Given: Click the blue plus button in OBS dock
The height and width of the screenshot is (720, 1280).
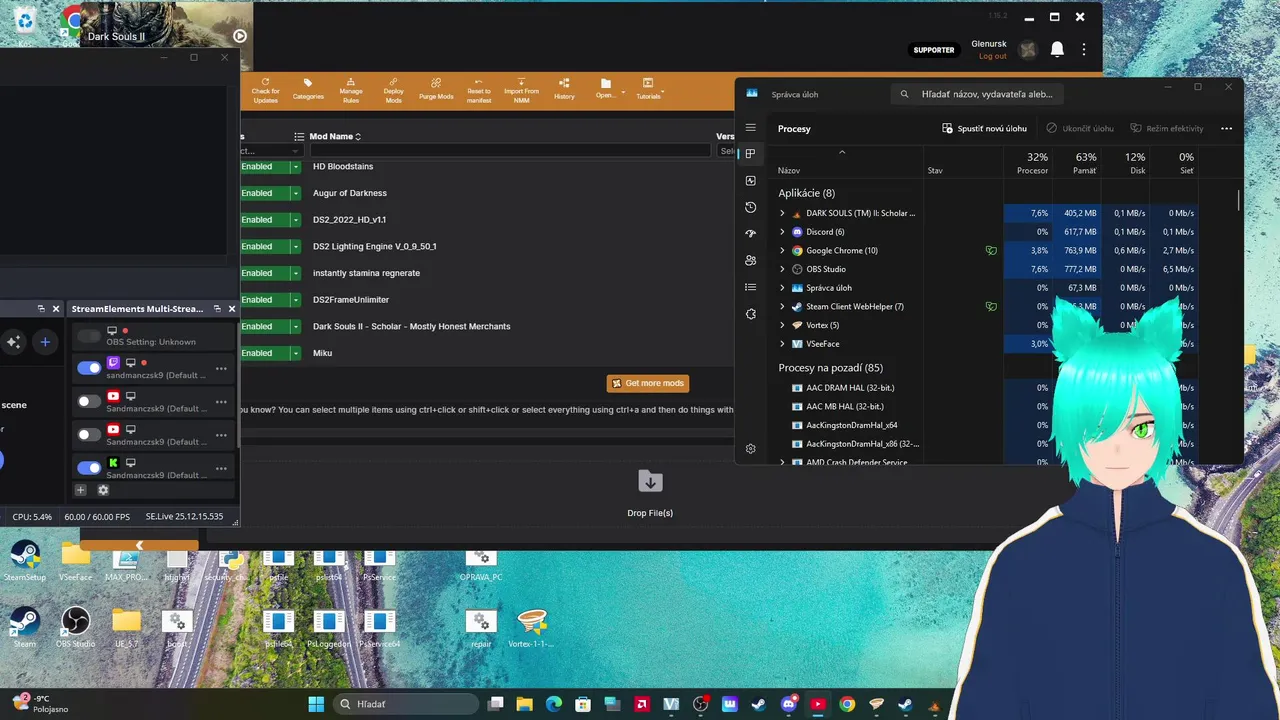Looking at the screenshot, I should coord(45,342).
